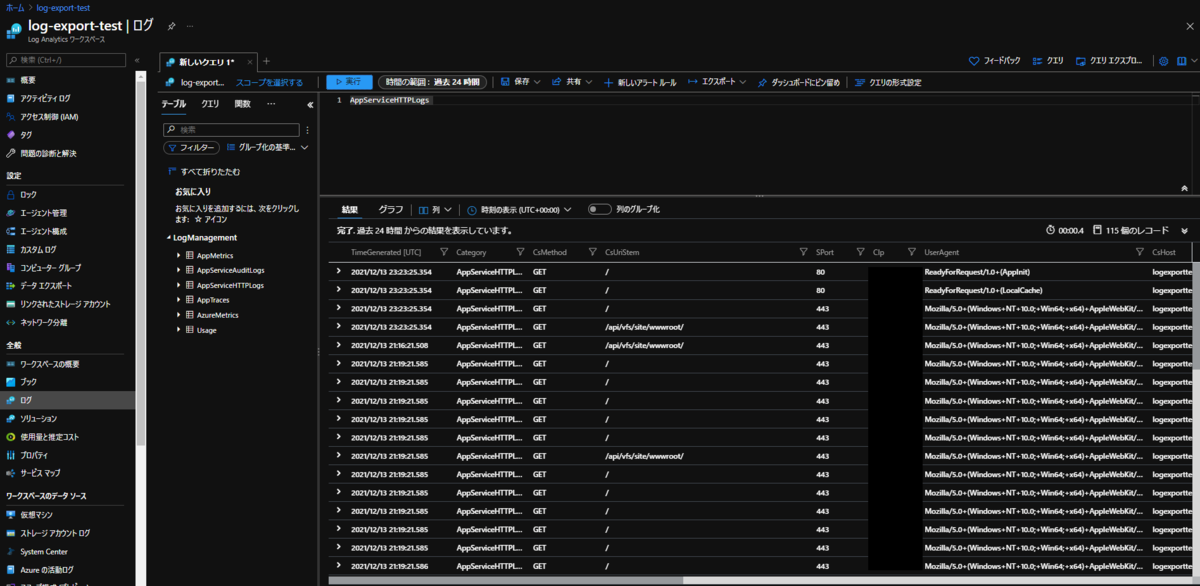Viewport: 1200px width, 586px height.
Task: Collapse the LogManagement group
Action: coord(167,238)
